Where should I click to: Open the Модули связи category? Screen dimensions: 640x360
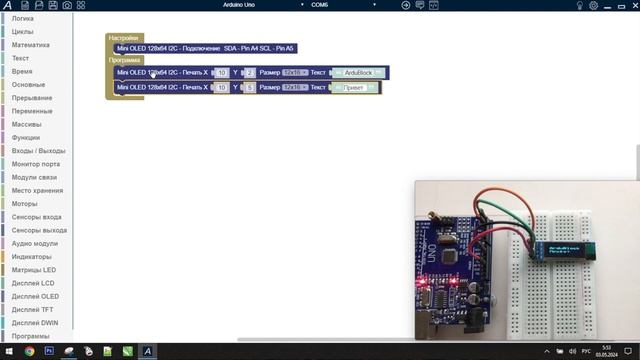pos(34,177)
